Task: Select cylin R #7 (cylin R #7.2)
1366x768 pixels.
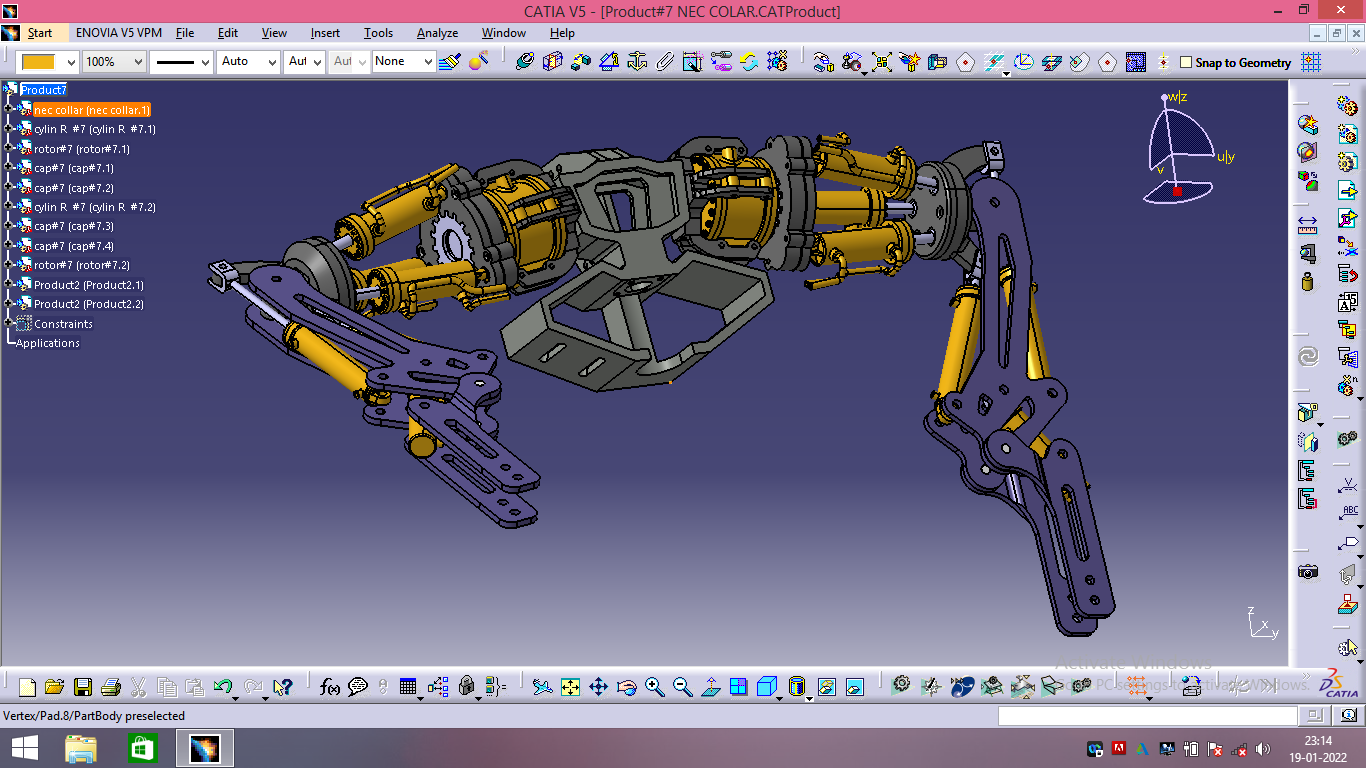Action: pyautogui.click(x=95, y=207)
